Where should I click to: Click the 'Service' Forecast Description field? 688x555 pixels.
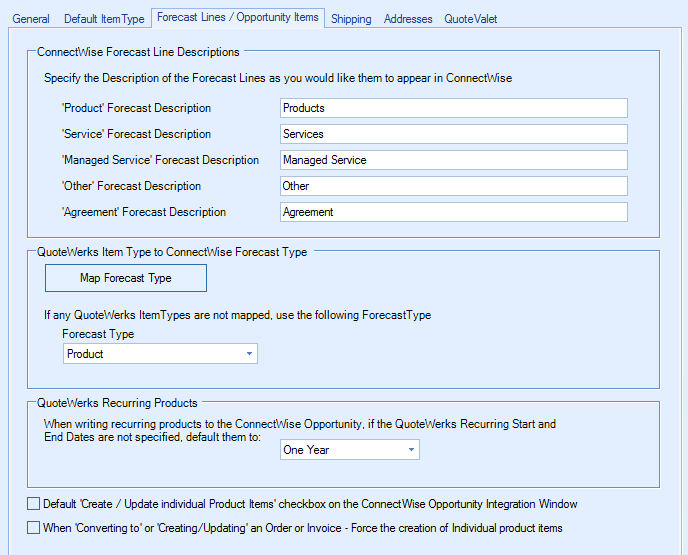[x=453, y=134]
